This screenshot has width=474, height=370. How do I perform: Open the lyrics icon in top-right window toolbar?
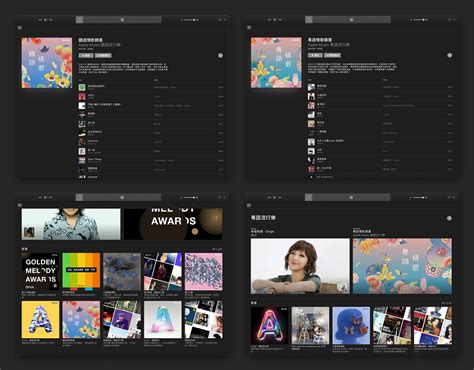pyautogui.click(x=449, y=20)
